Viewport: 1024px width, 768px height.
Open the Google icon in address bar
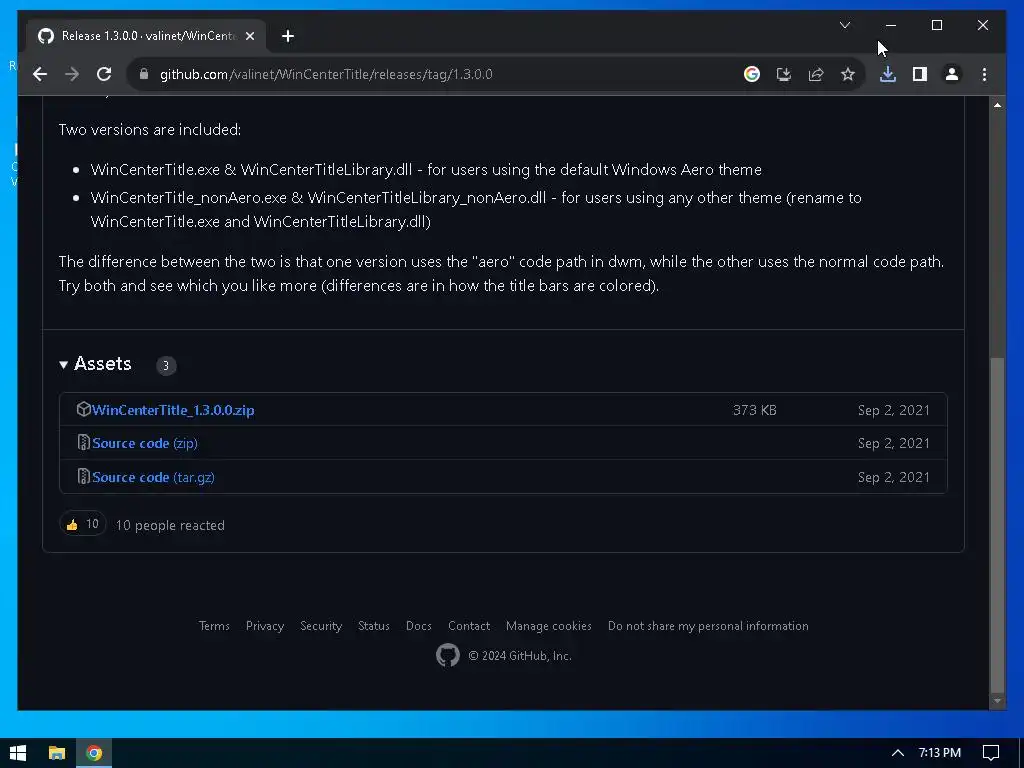point(752,74)
